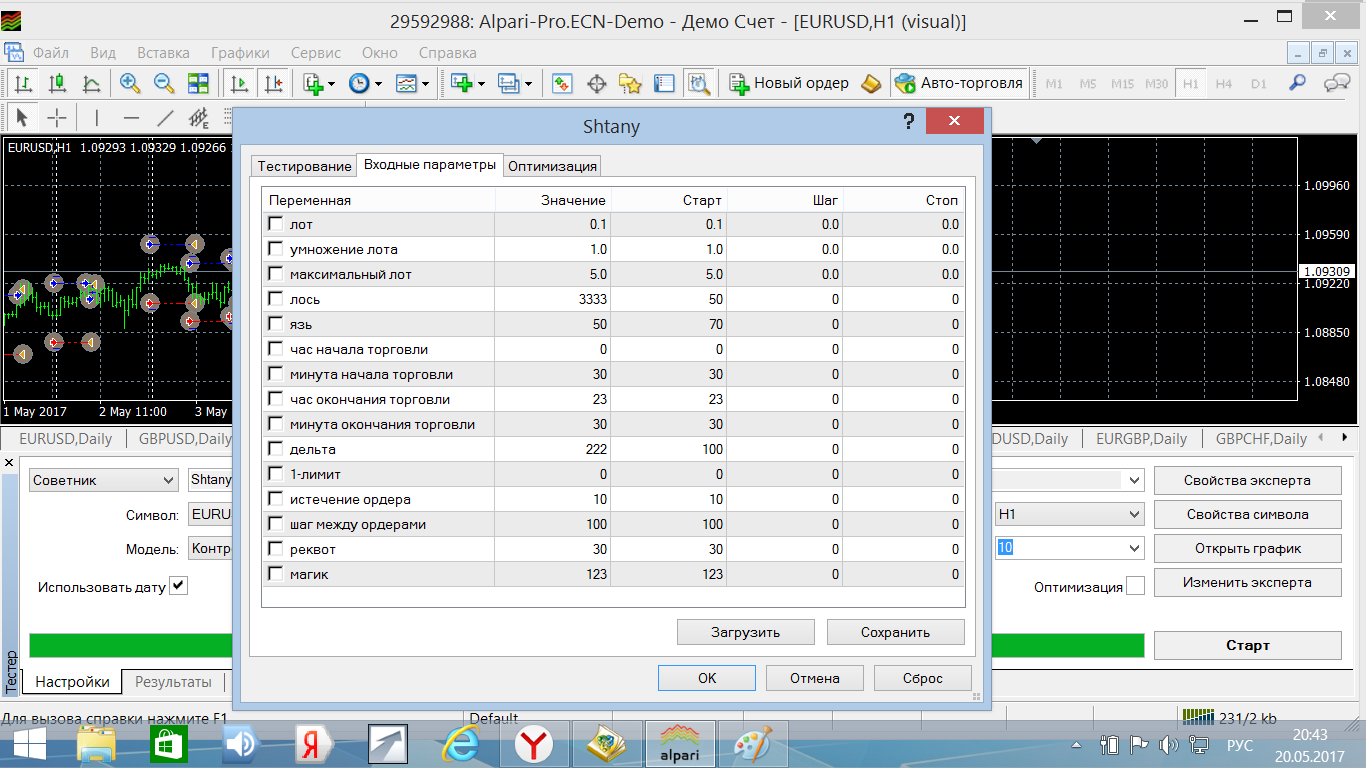Open Paint from the taskbar
The height and width of the screenshot is (768, 1366).
coord(751,745)
